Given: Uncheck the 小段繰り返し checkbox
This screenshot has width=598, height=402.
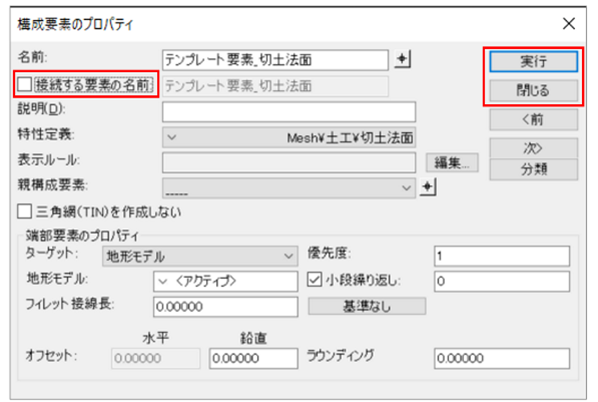Looking at the screenshot, I should coord(315,280).
